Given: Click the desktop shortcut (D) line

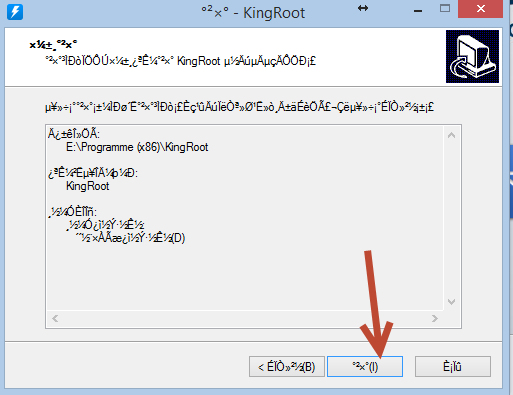Looking at the screenshot, I should [x=130, y=238].
